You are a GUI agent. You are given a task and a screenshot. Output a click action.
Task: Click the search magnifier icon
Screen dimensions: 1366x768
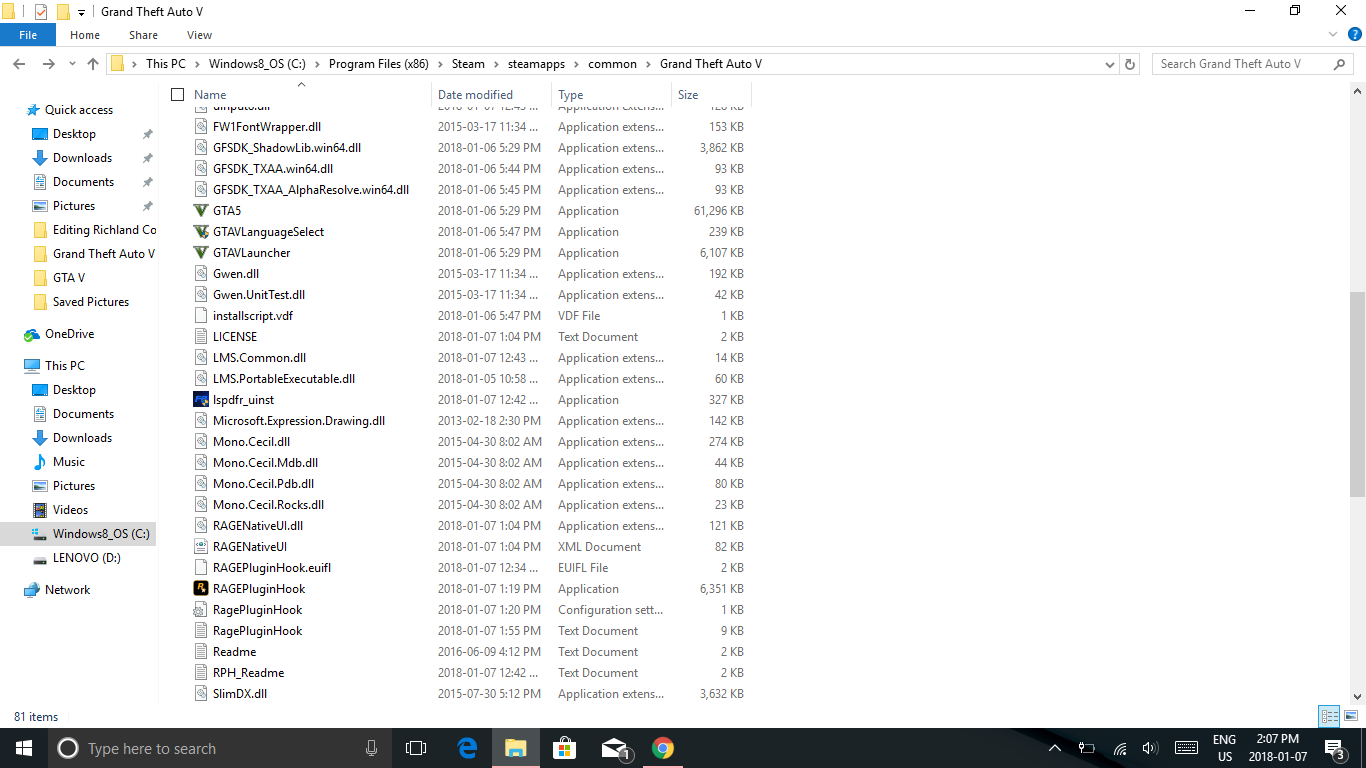pyautogui.click(x=1340, y=64)
